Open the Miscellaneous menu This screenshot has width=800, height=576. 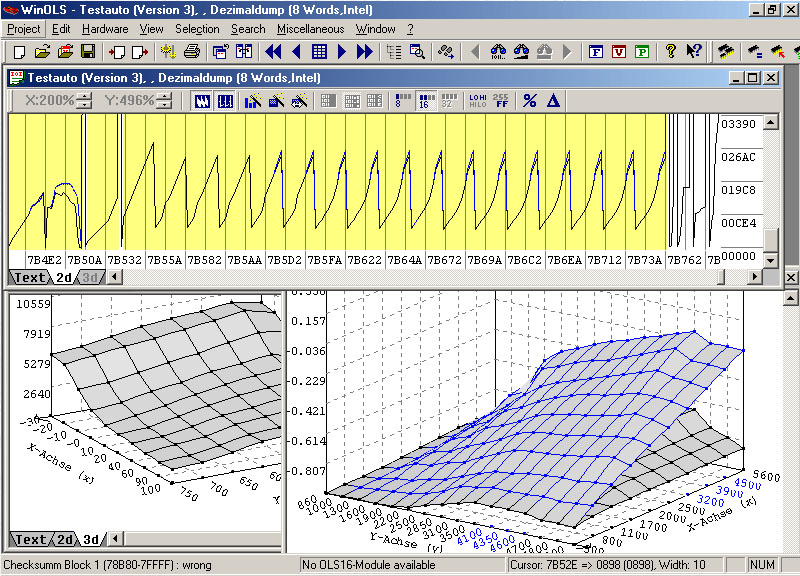[310, 29]
